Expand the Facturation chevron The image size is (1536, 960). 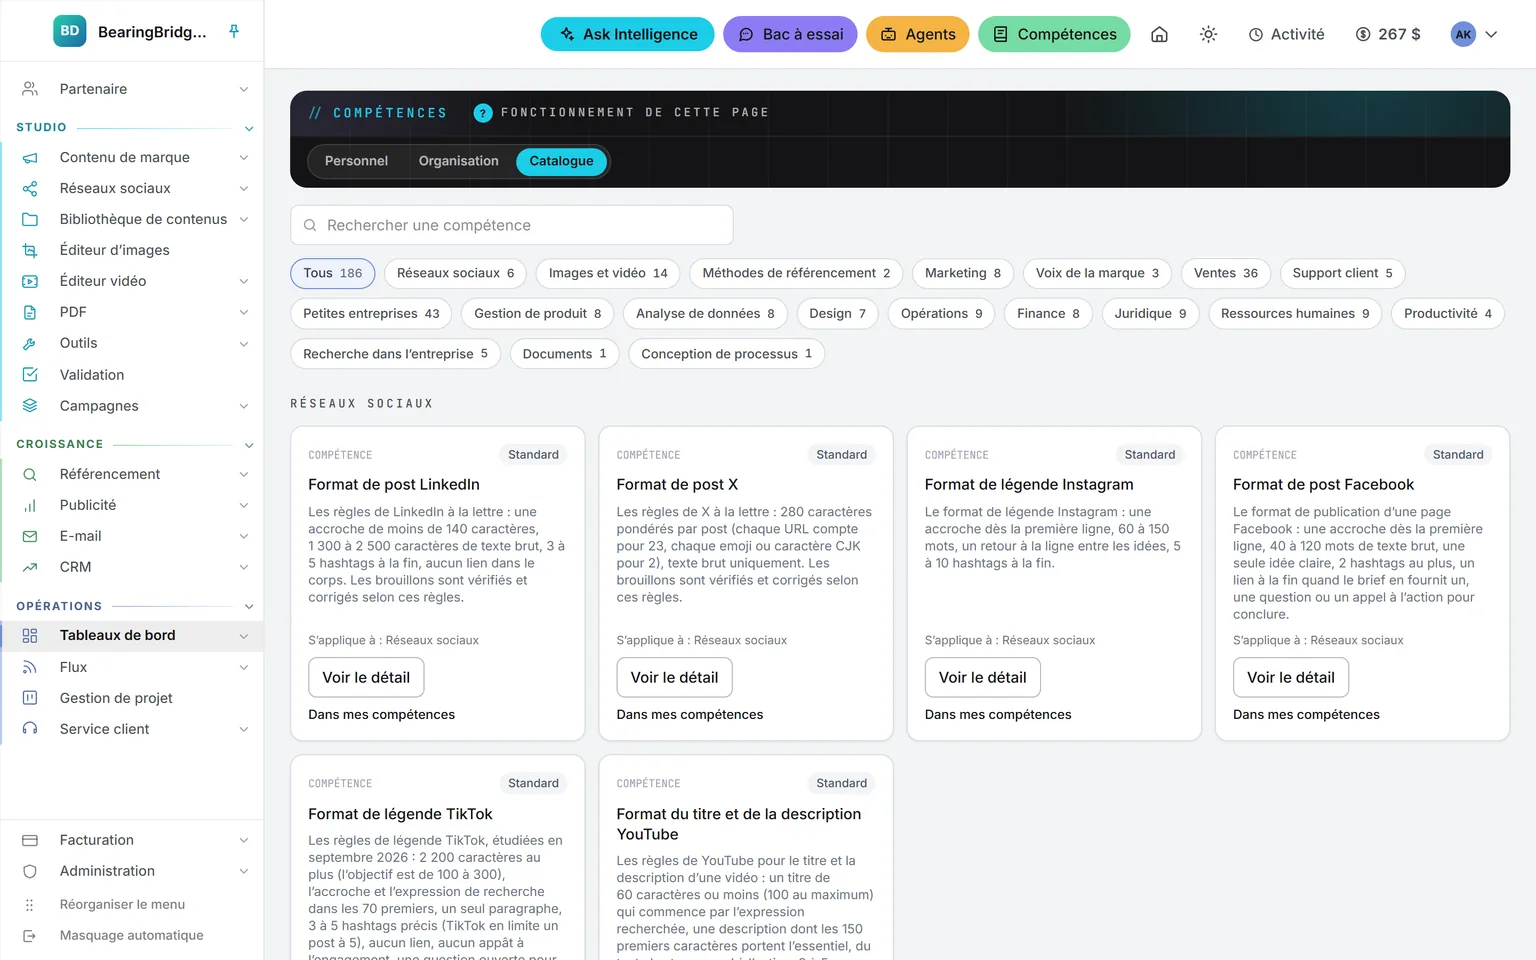244,841
